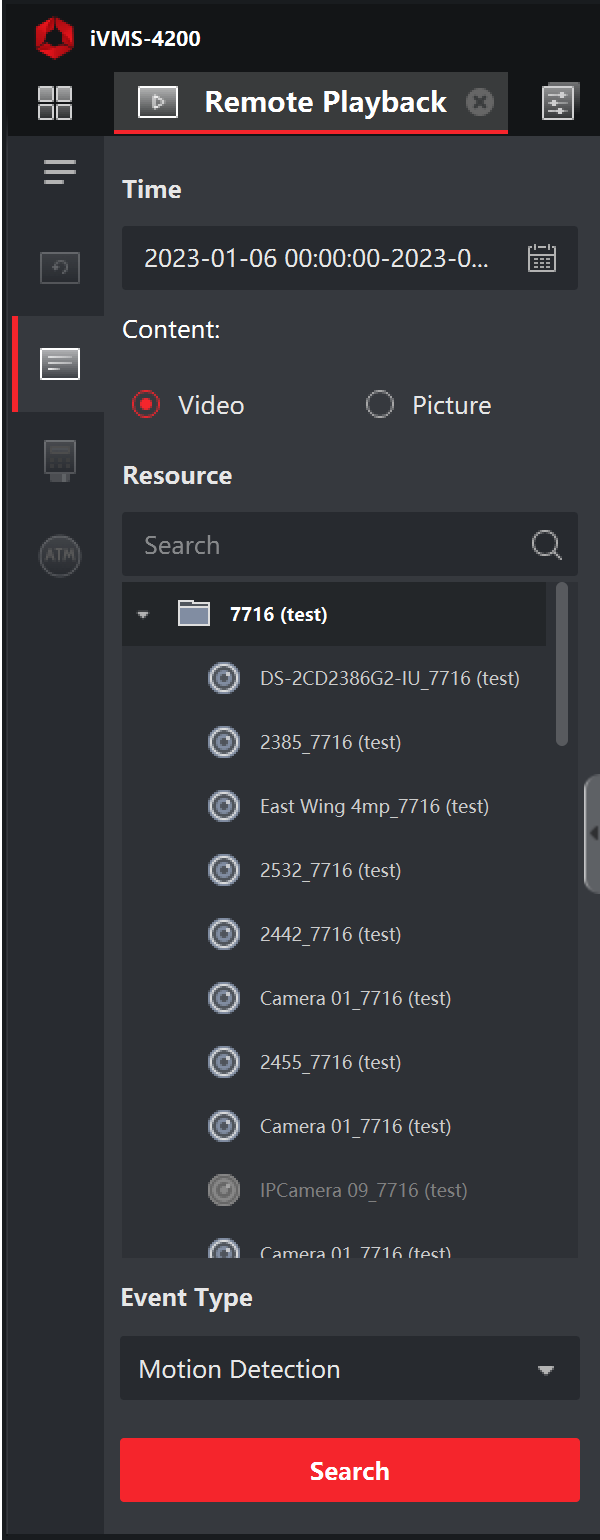The width and height of the screenshot is (600, 1540).
Task: Close the Remote Playback tab
Action: pyautogui.click(x=480, y=101)
